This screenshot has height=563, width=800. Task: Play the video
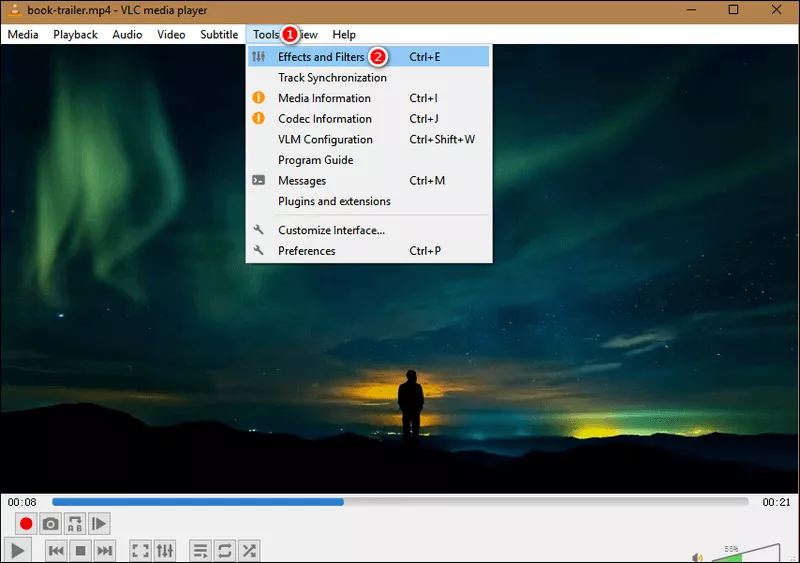pos(17,551)
